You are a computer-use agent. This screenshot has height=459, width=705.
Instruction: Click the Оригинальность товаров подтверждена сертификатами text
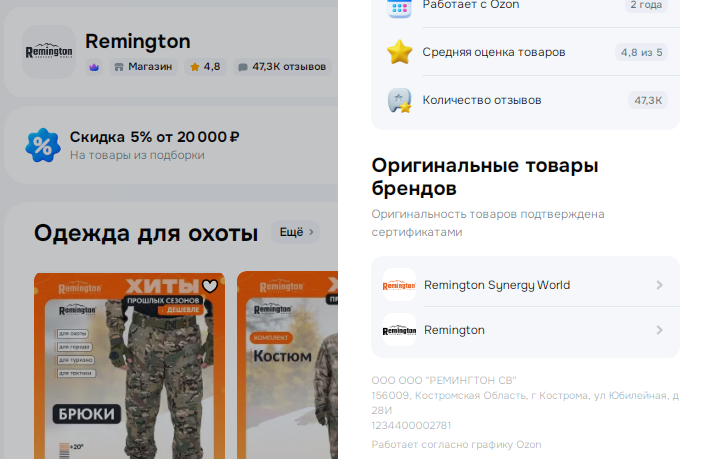[488, 223]
